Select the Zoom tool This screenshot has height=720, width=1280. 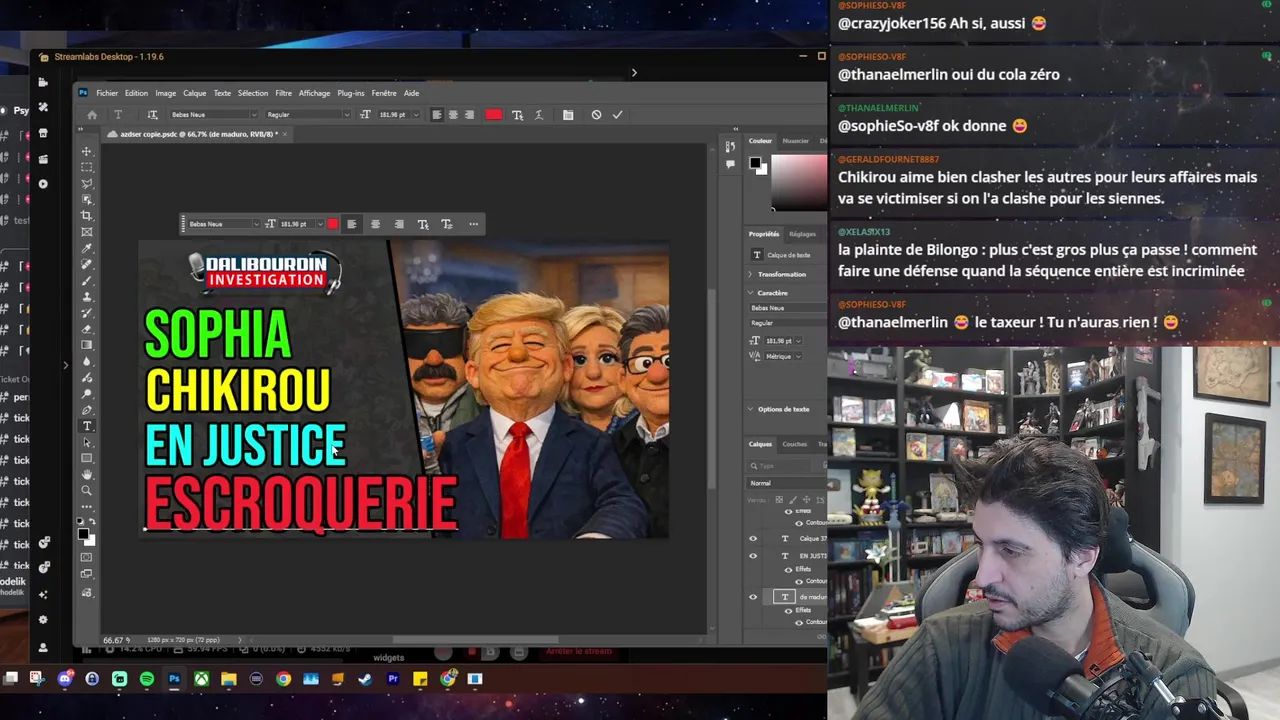(87, 490)
